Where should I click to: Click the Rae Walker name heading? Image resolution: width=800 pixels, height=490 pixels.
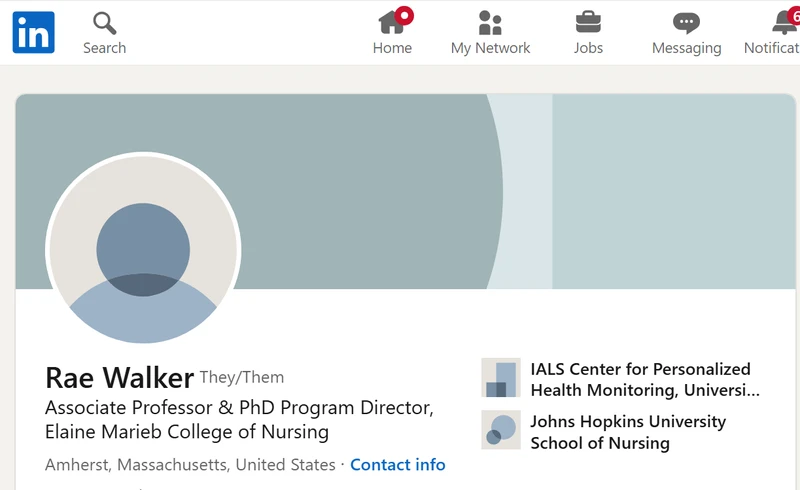coord(119,378)
